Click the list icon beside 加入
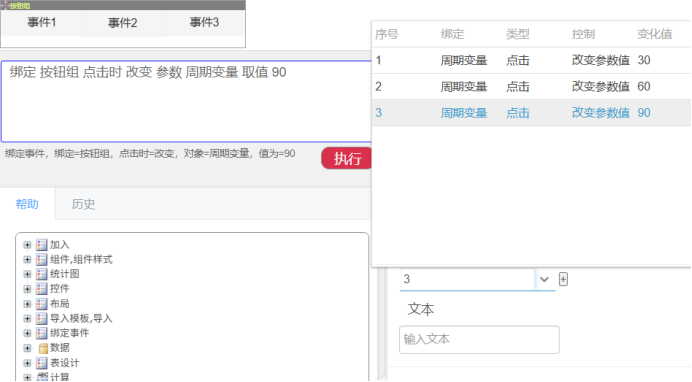 (x=41, y=245)
